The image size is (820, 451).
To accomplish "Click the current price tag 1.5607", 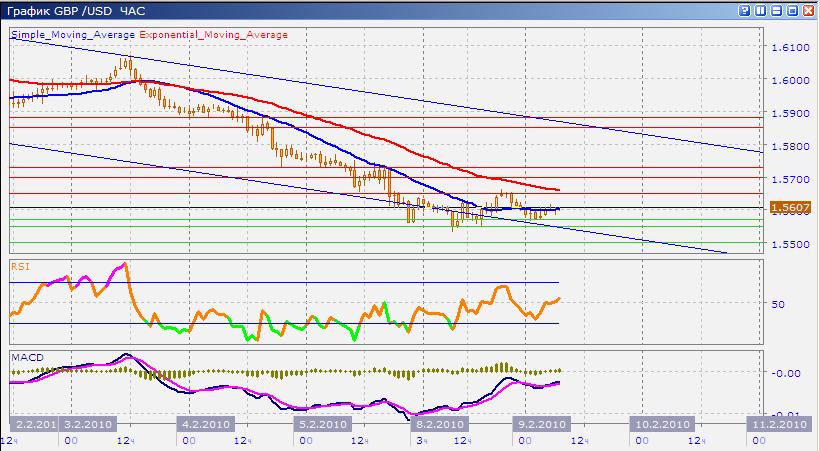I will coord(785,208).
